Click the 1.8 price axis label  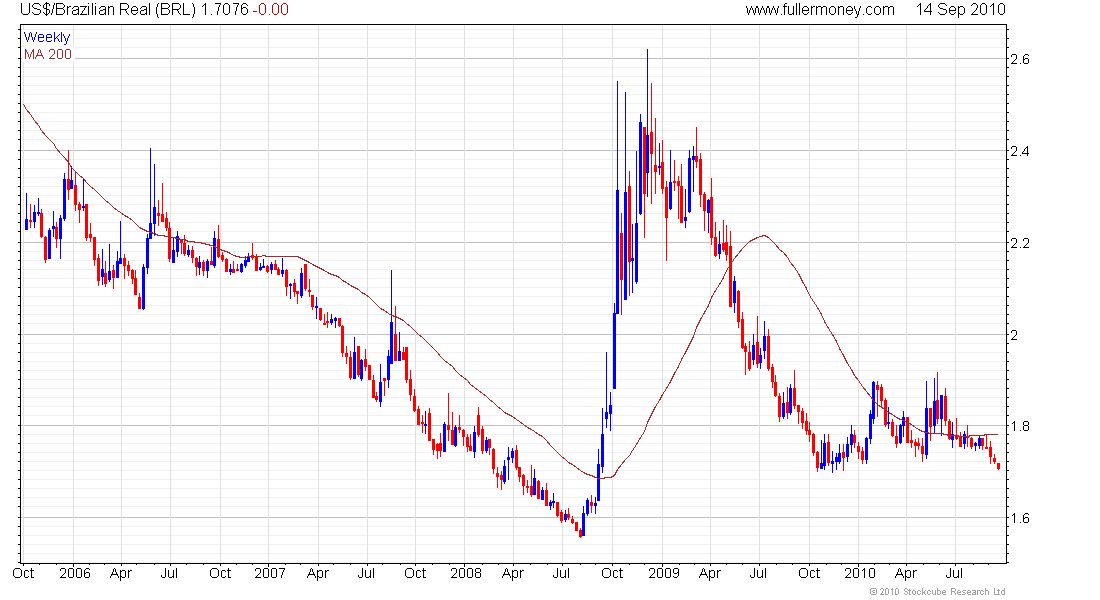1019,426
